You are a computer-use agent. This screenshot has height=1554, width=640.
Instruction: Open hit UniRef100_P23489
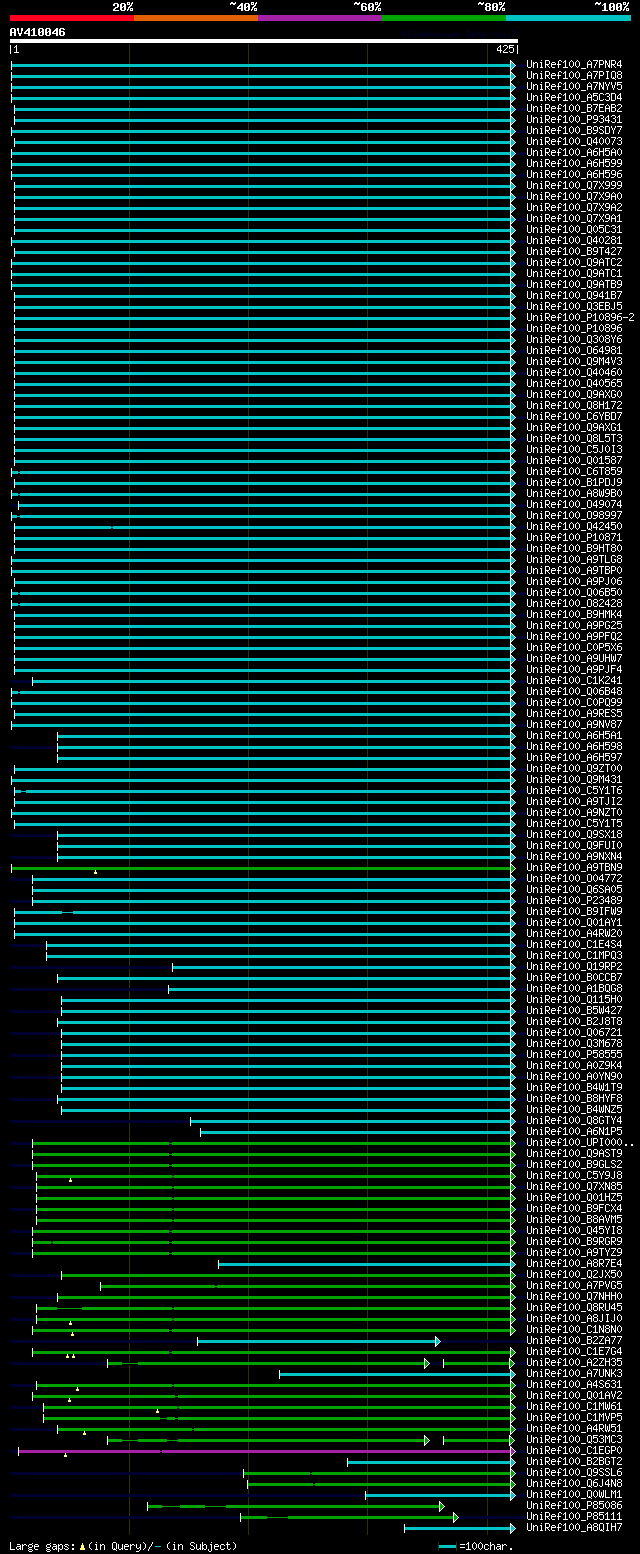(574, 901)
